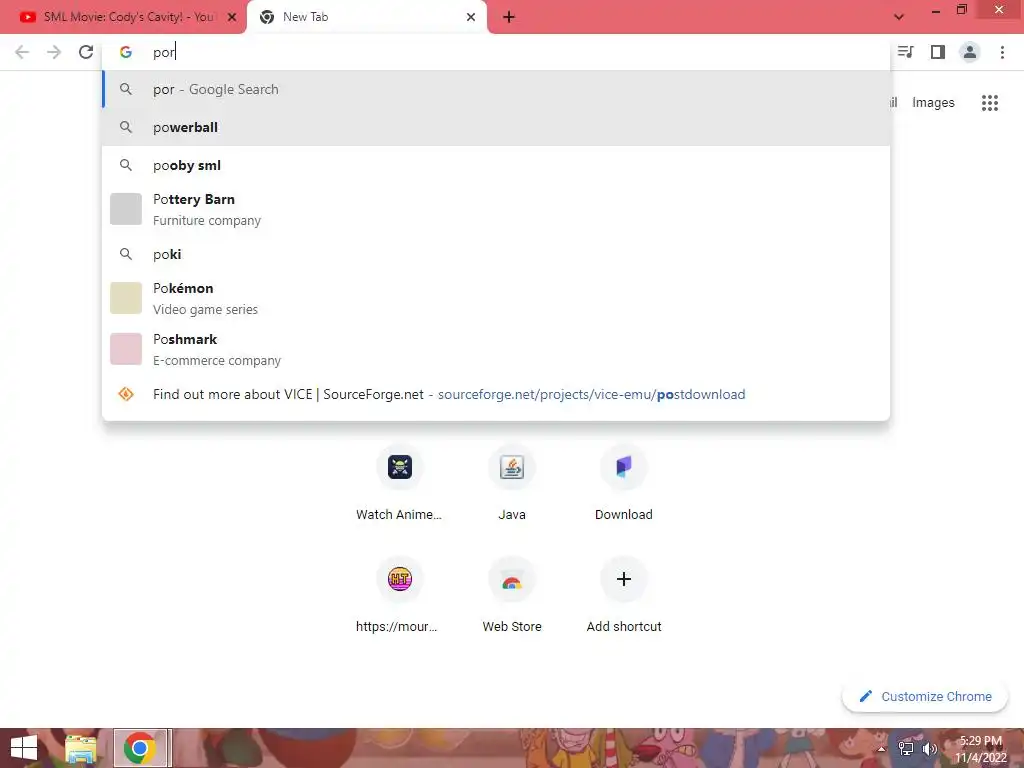Click the Pokémon thumbnail image
The image size is (1024, 768).
coord(126,298)
